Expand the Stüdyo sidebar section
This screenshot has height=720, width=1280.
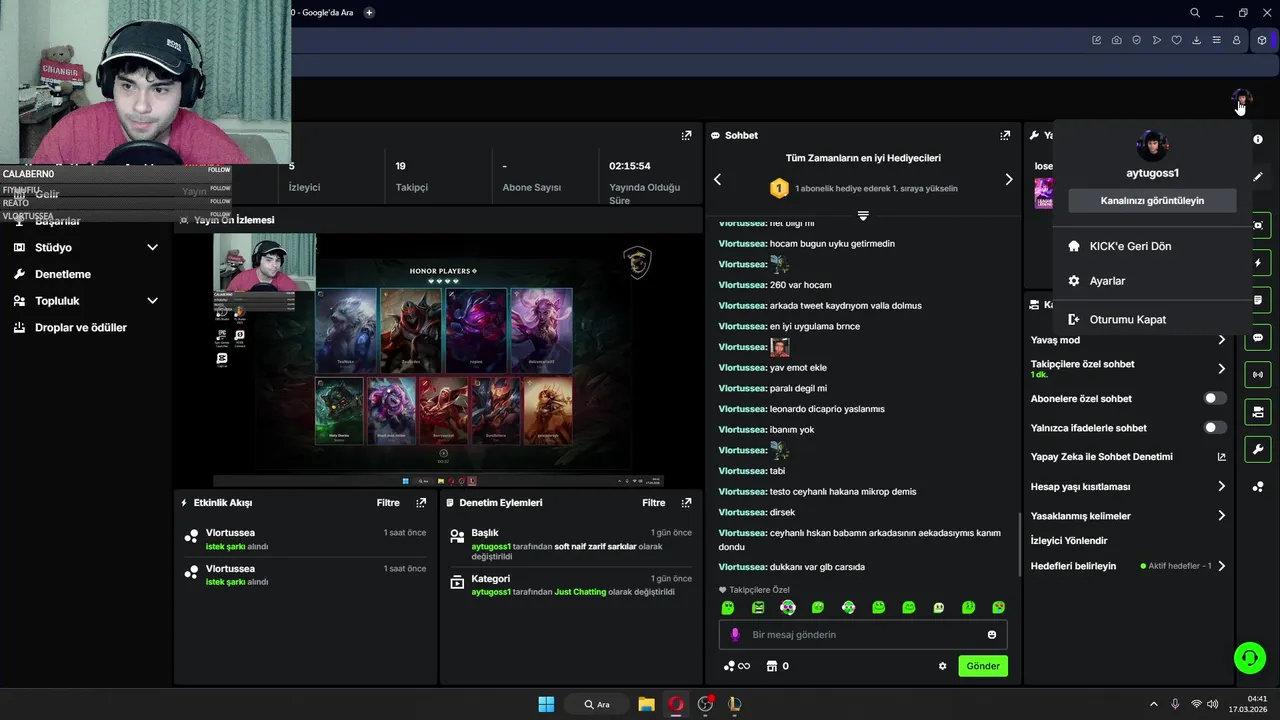click(152, 247)
